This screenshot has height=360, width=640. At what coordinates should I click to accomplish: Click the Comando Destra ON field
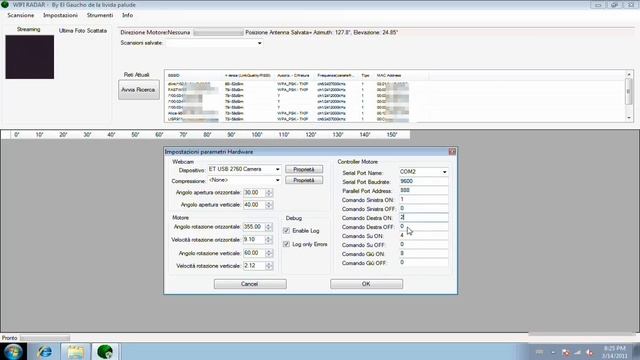[423, 218]
